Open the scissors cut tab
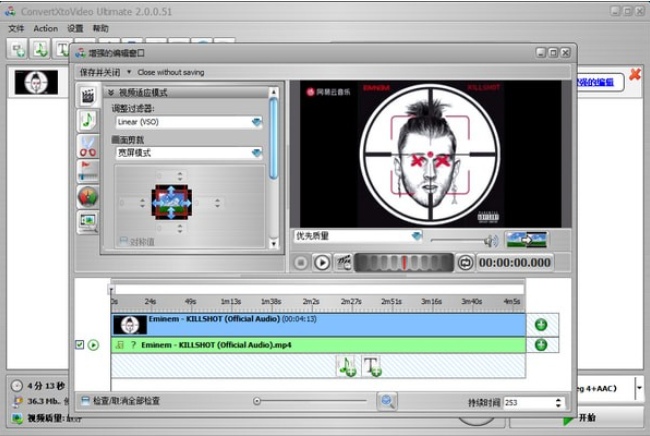Image resolution: width=650 pixels, height=436 pixels. coord(88,146)
